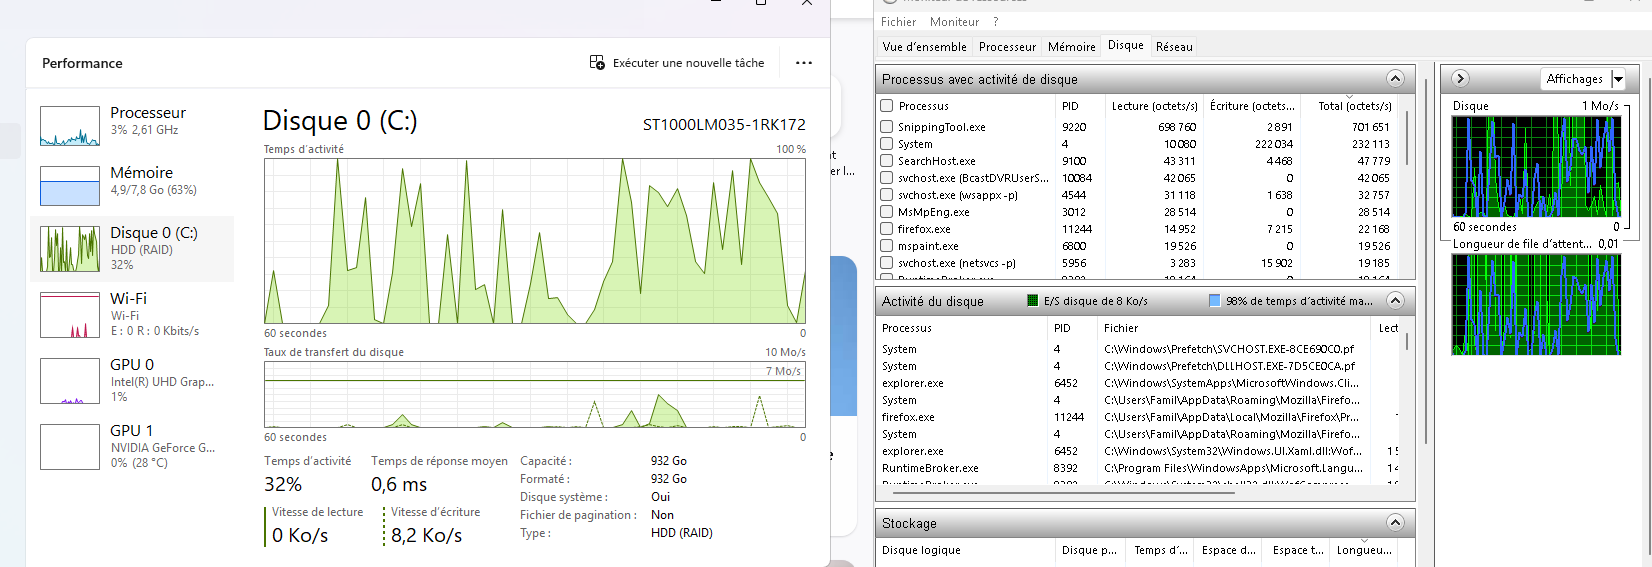Open the GPU 1 NVIDIA GeForce entry
1652x567 pixels.
[132, 446]
